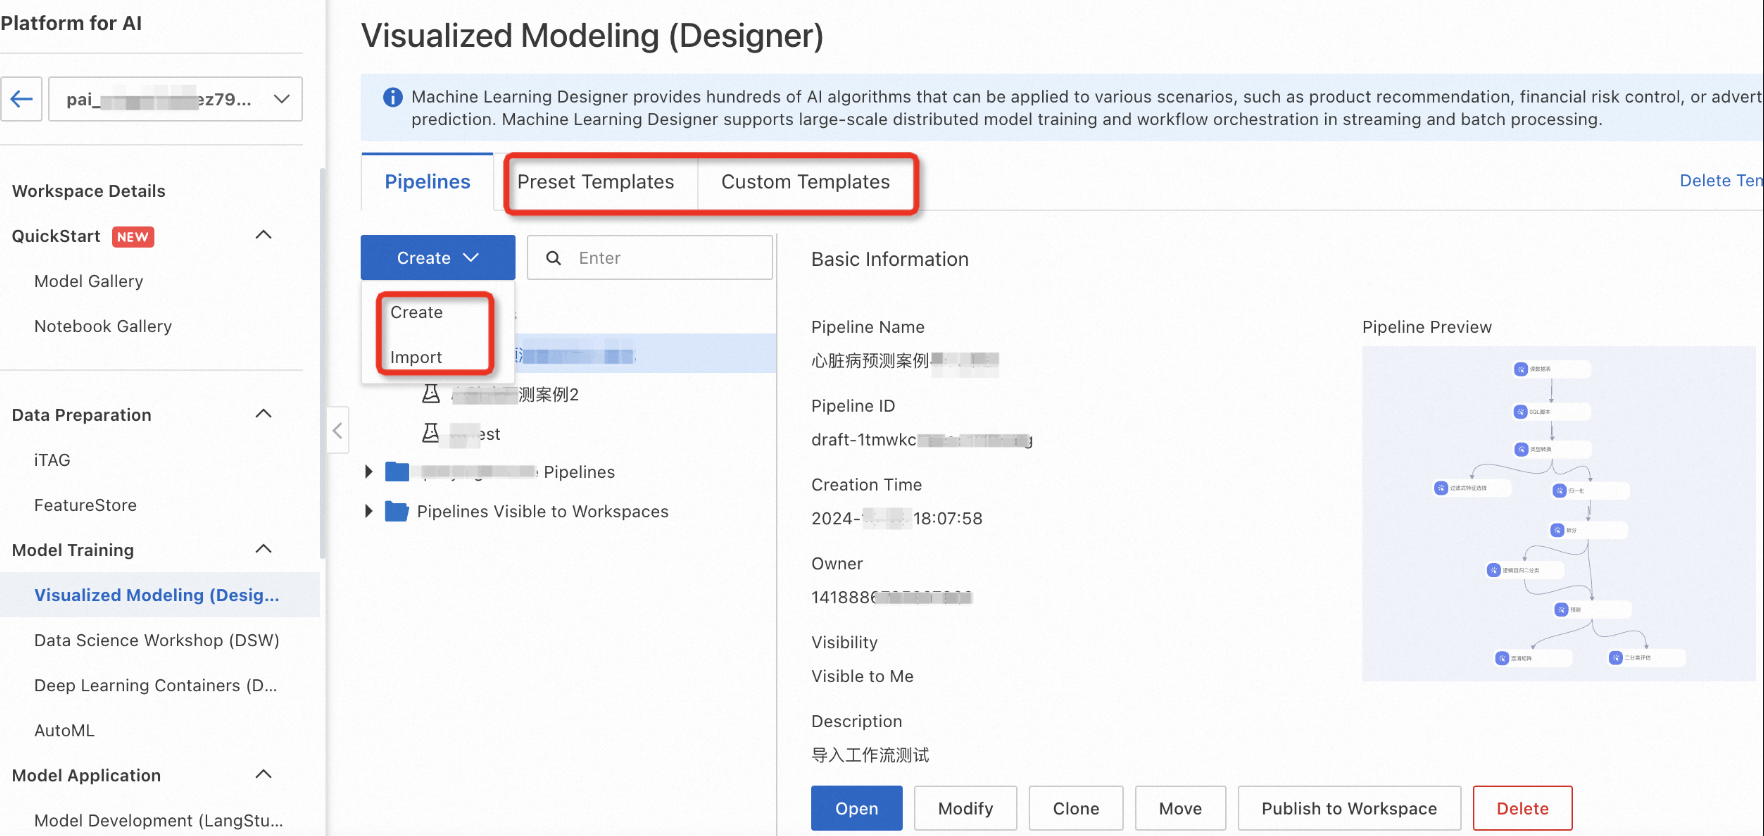This screenshot has height=836, width=1764.
Task: Open Workspace Details in the sidebar
Action: [x=89, y=191]
